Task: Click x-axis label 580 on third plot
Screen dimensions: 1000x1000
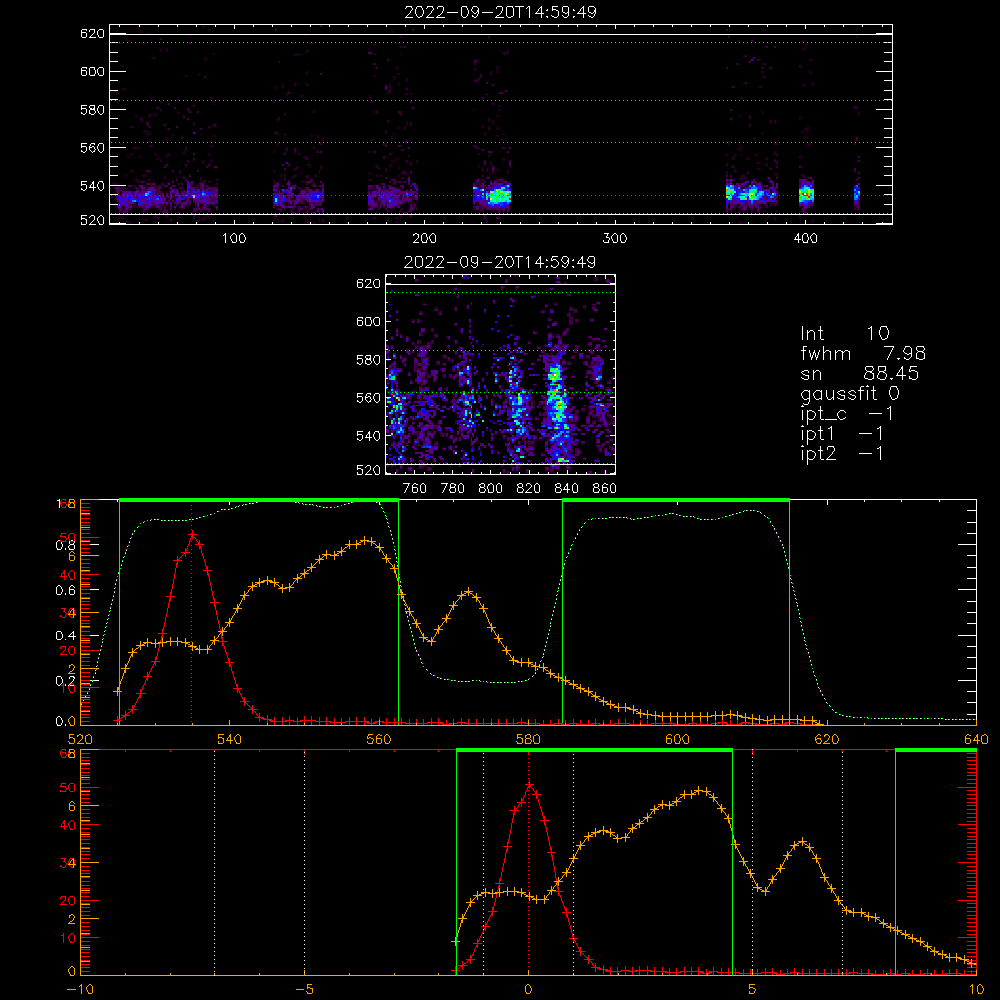Action: 528,739
